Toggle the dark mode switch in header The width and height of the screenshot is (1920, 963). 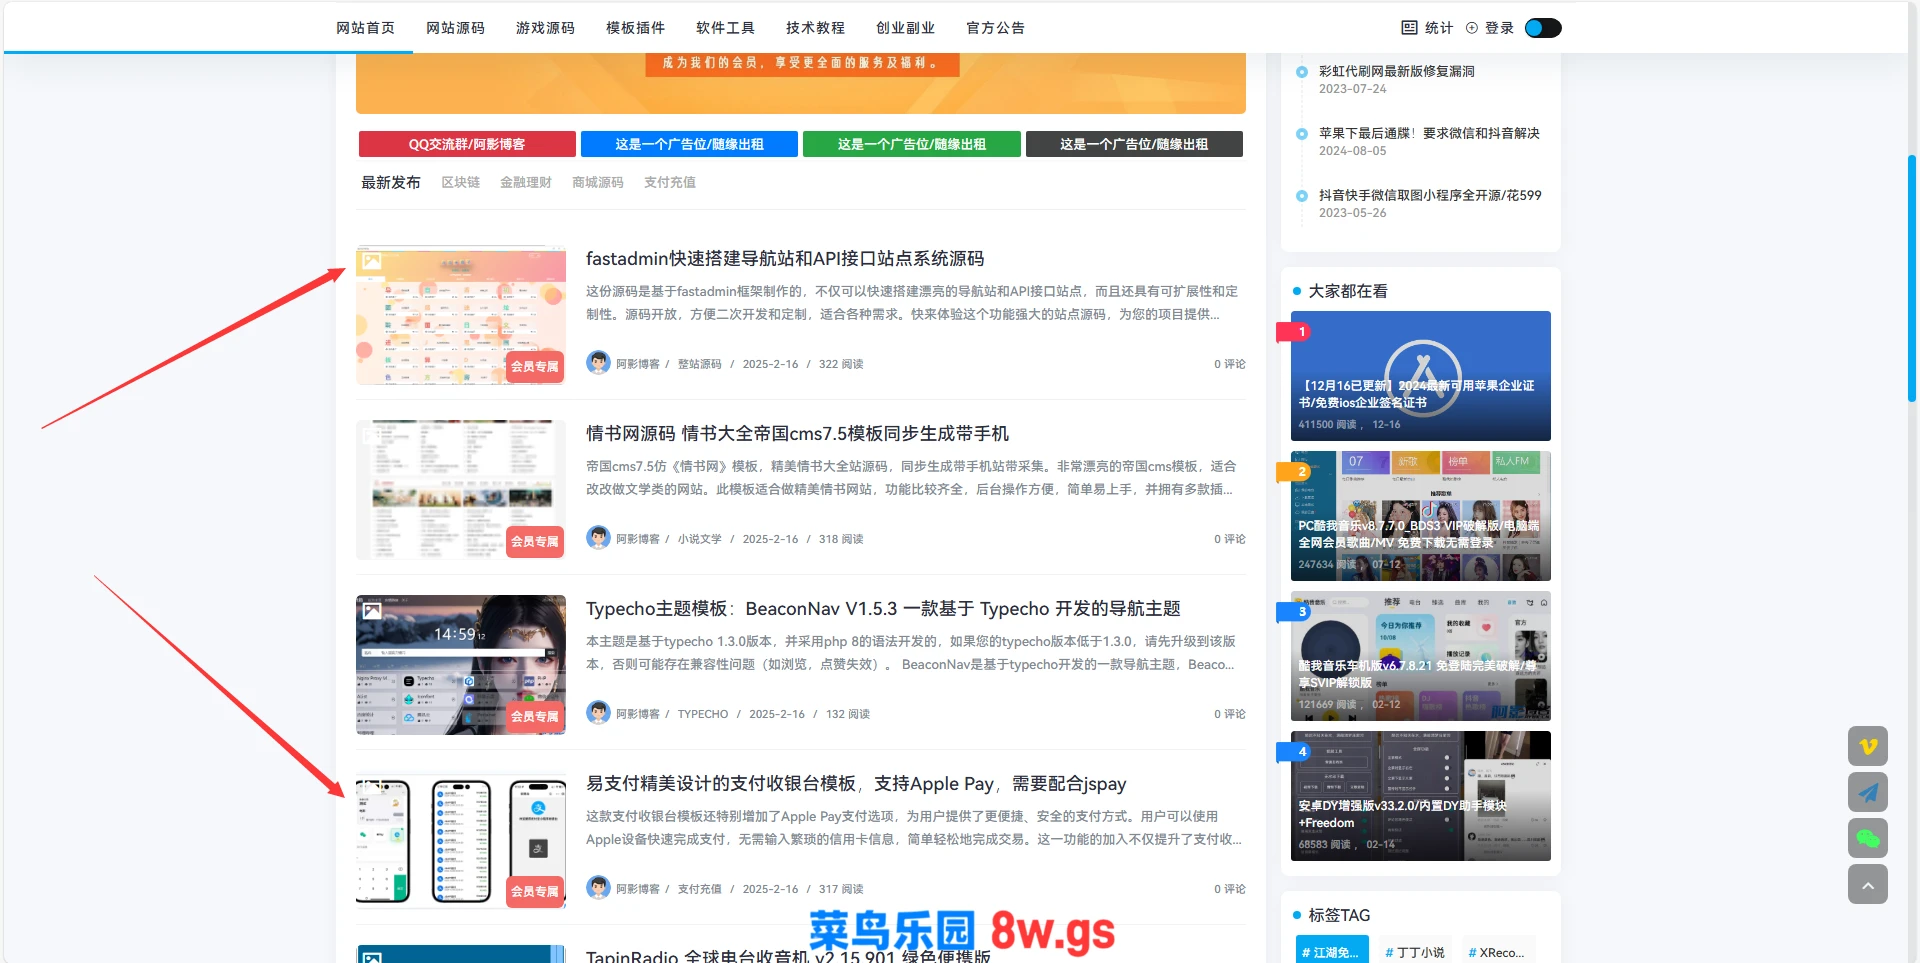pyautogui.click(x=1543, y=28)
